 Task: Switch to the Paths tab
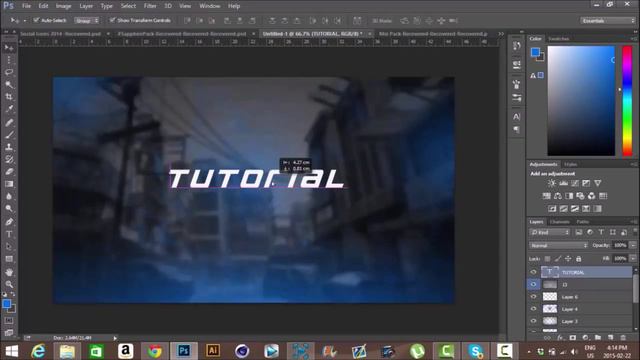pyautogui.click(x=582, y=222)
